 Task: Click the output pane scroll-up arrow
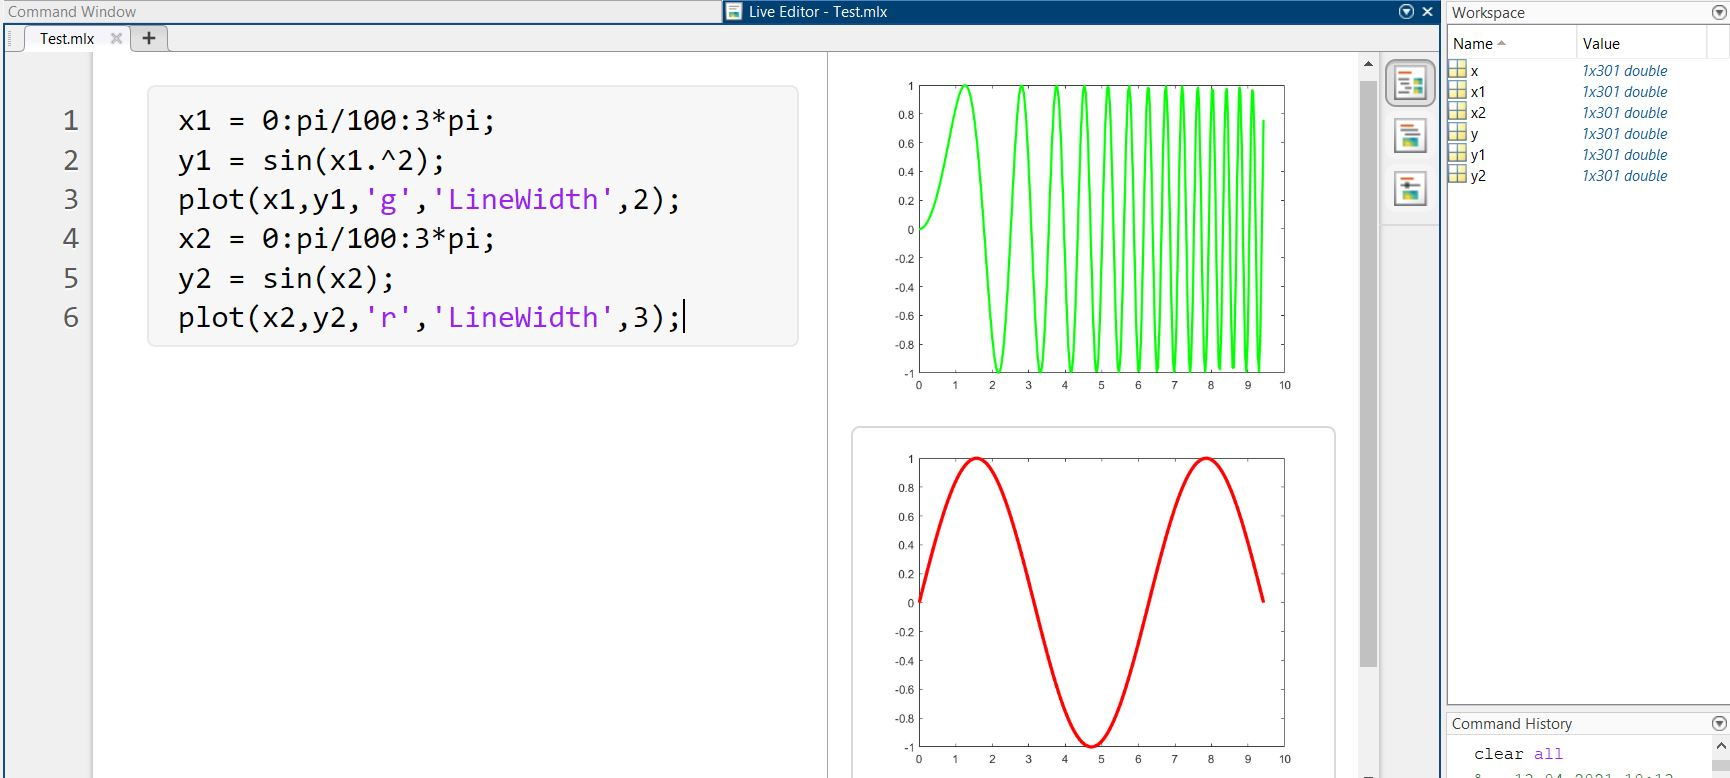[x=1368, y=64]
